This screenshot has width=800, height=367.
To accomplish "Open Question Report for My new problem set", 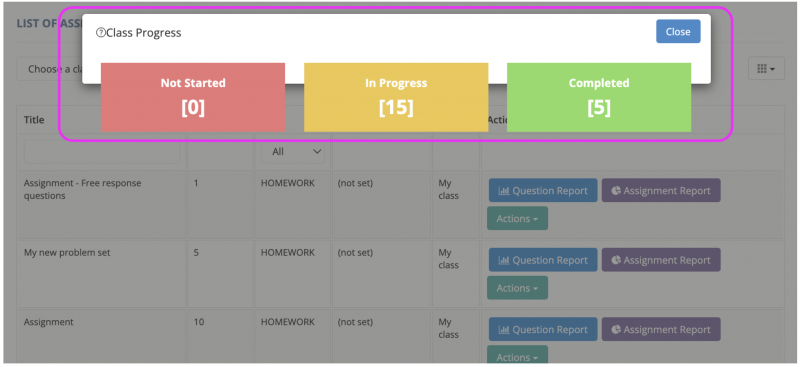I will click(x=543, y=260).
